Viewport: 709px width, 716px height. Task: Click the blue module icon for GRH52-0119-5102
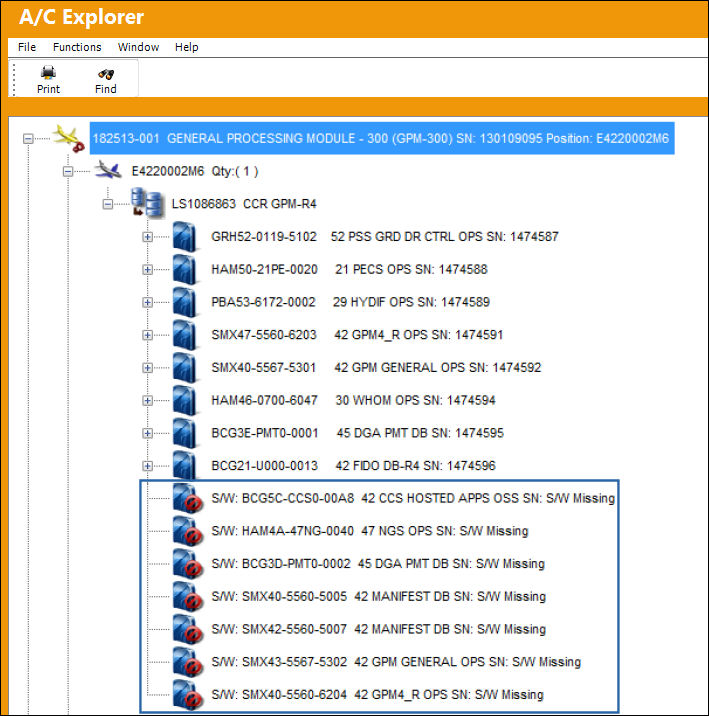coord(186,237)
